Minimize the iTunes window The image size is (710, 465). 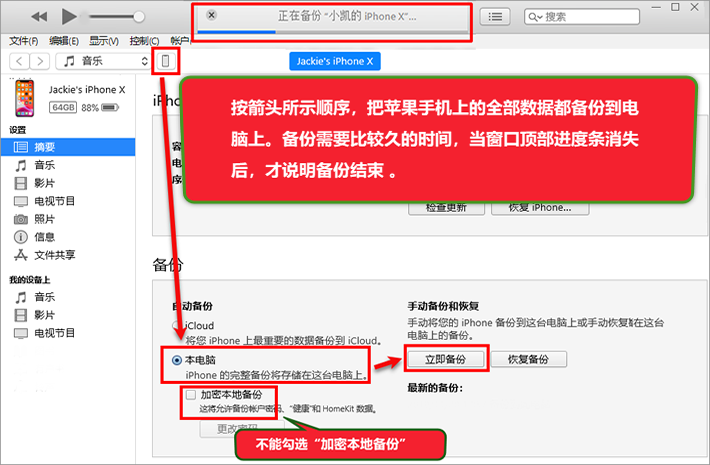[x=656, y=7]
